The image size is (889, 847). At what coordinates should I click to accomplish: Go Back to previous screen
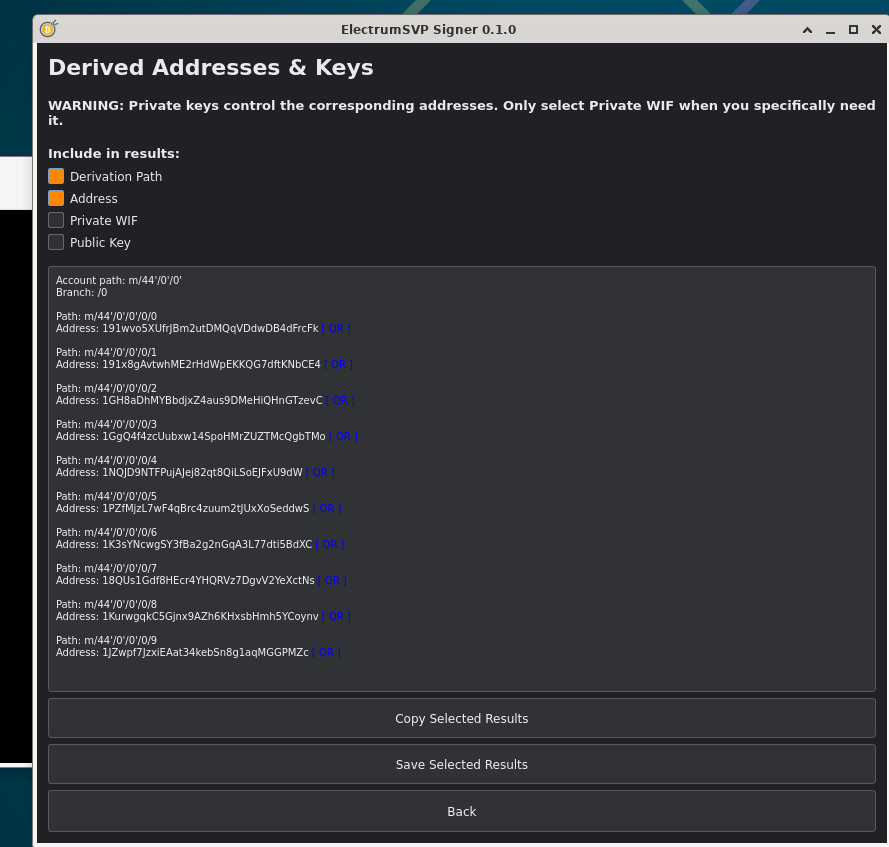(462, 811)
